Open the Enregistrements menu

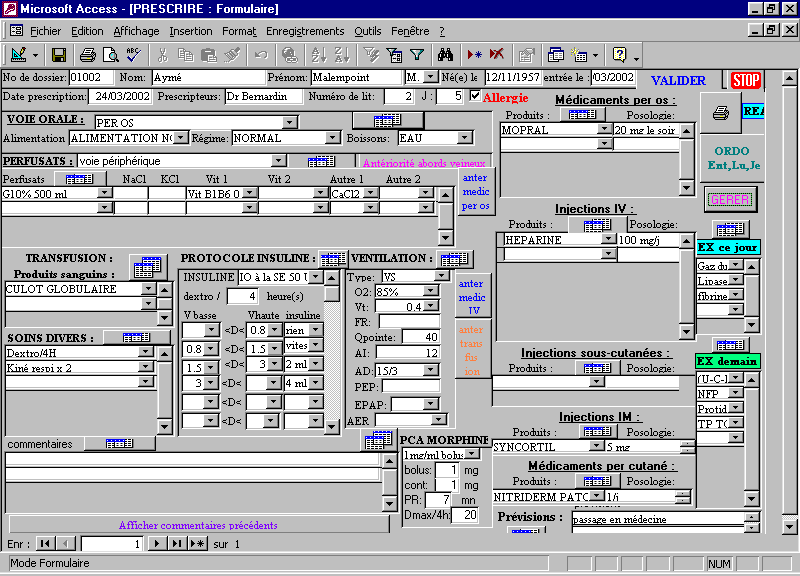[305, 31]
